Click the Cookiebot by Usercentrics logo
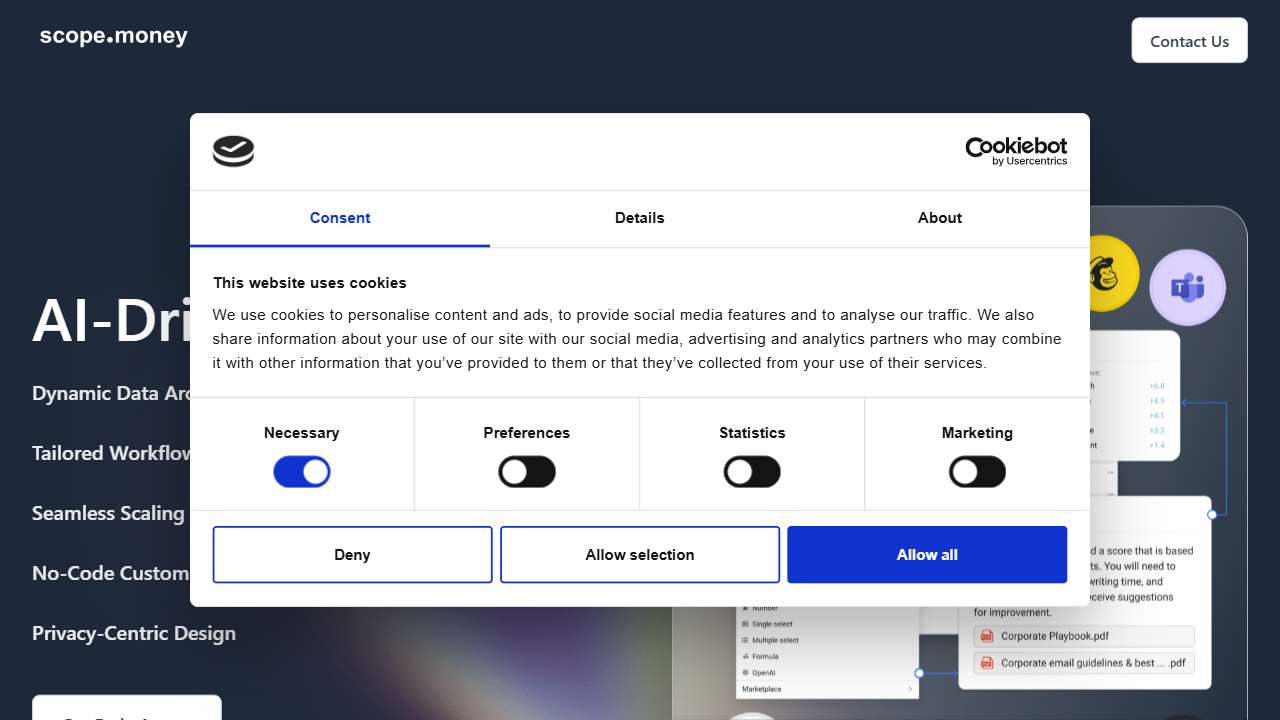The image size is (1280, 720). (x=1015, y=151)
